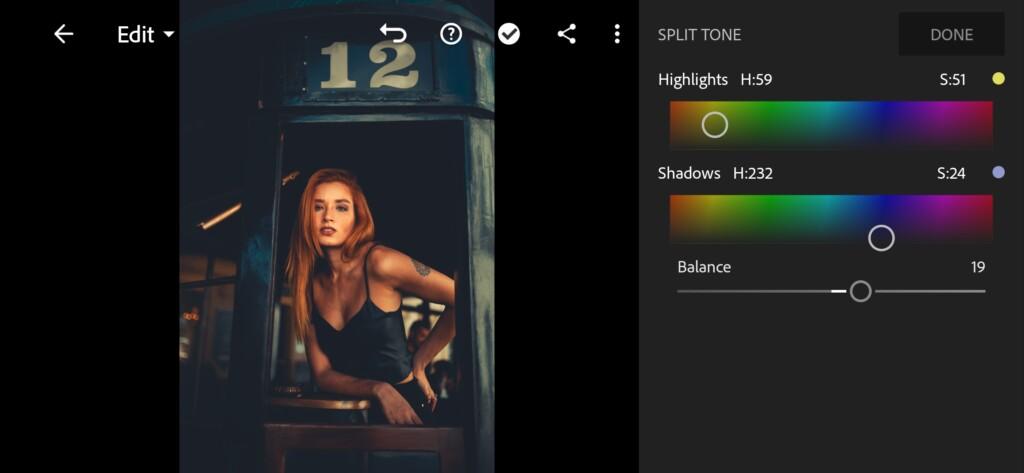Click the Highlights label
Image resolution: width=1024 pixels, height=473 pixels.
click(693, 80)
